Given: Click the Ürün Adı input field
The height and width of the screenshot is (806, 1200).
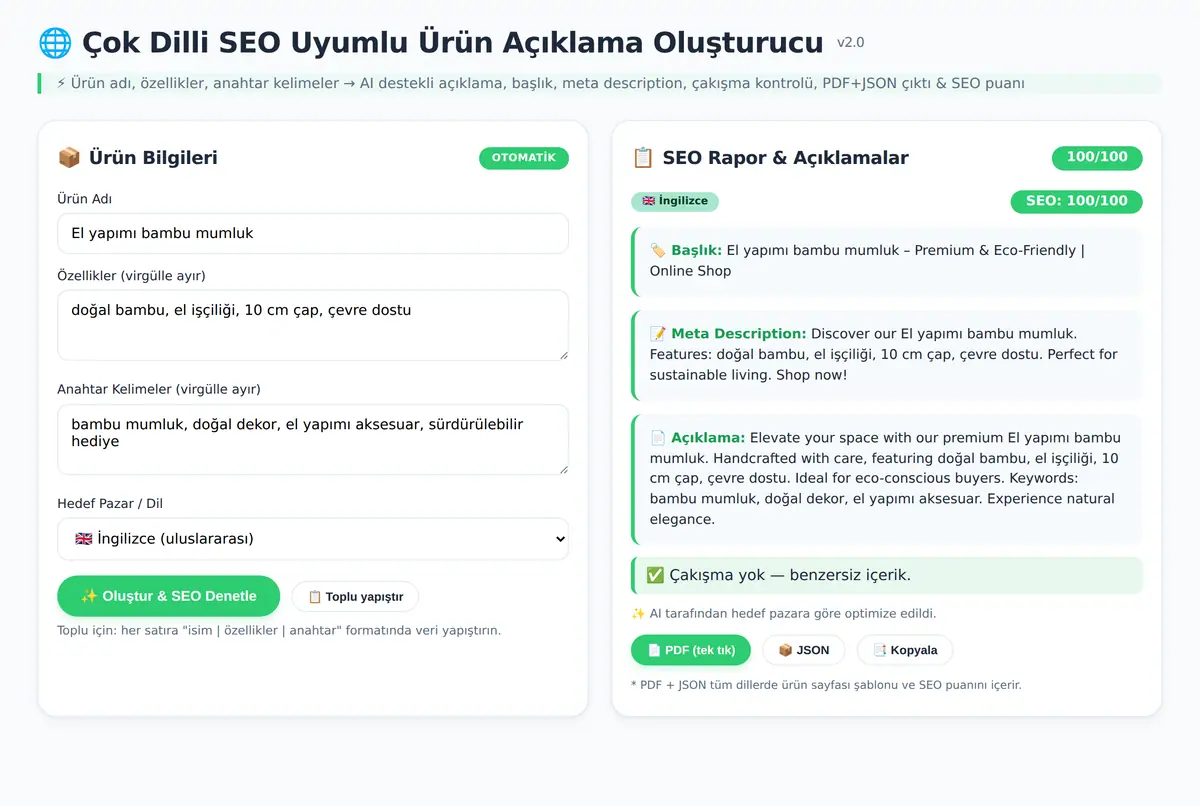Looking at the screenshot, I should 313,233.
